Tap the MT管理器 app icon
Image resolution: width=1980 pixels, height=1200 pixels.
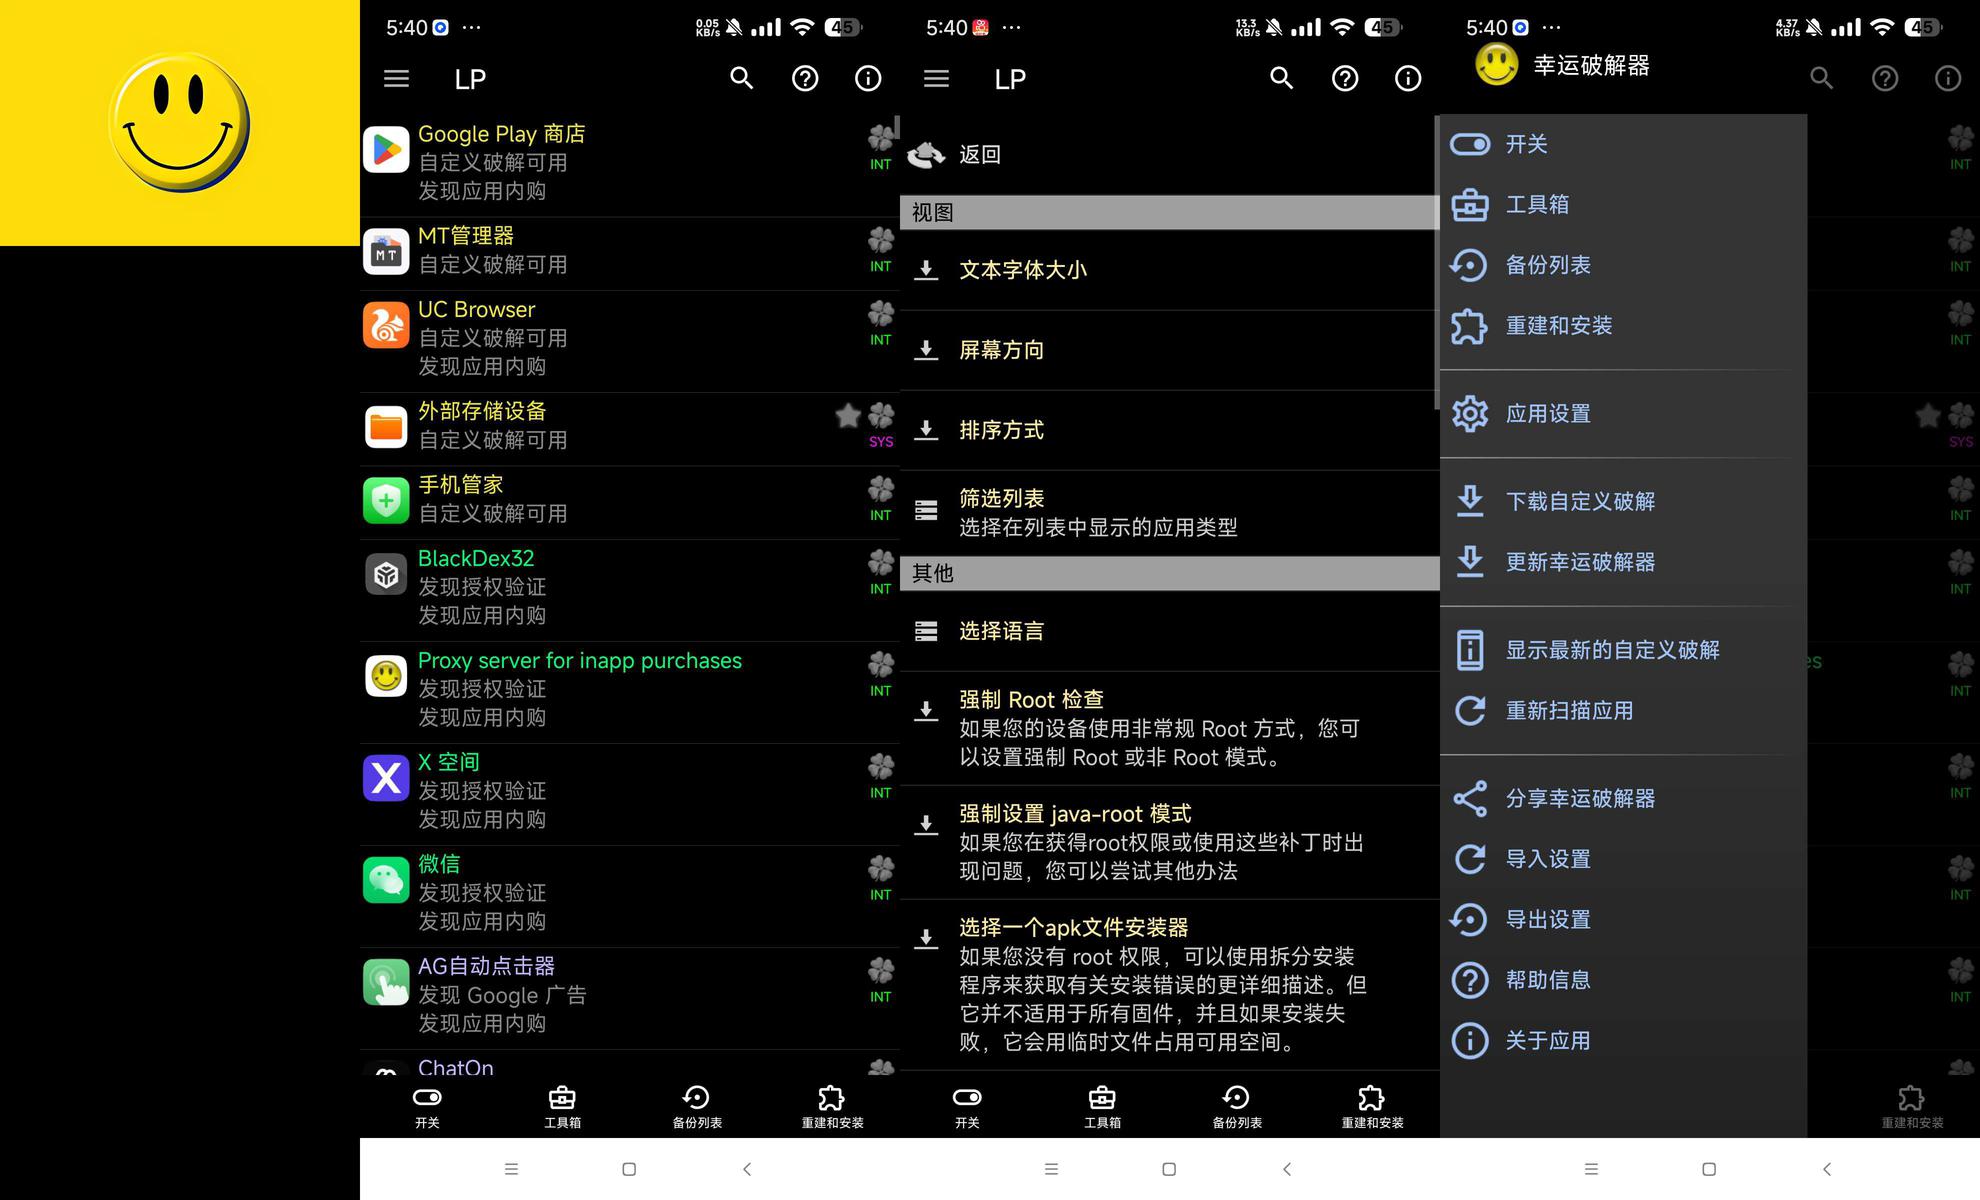[x=386, y=252]
